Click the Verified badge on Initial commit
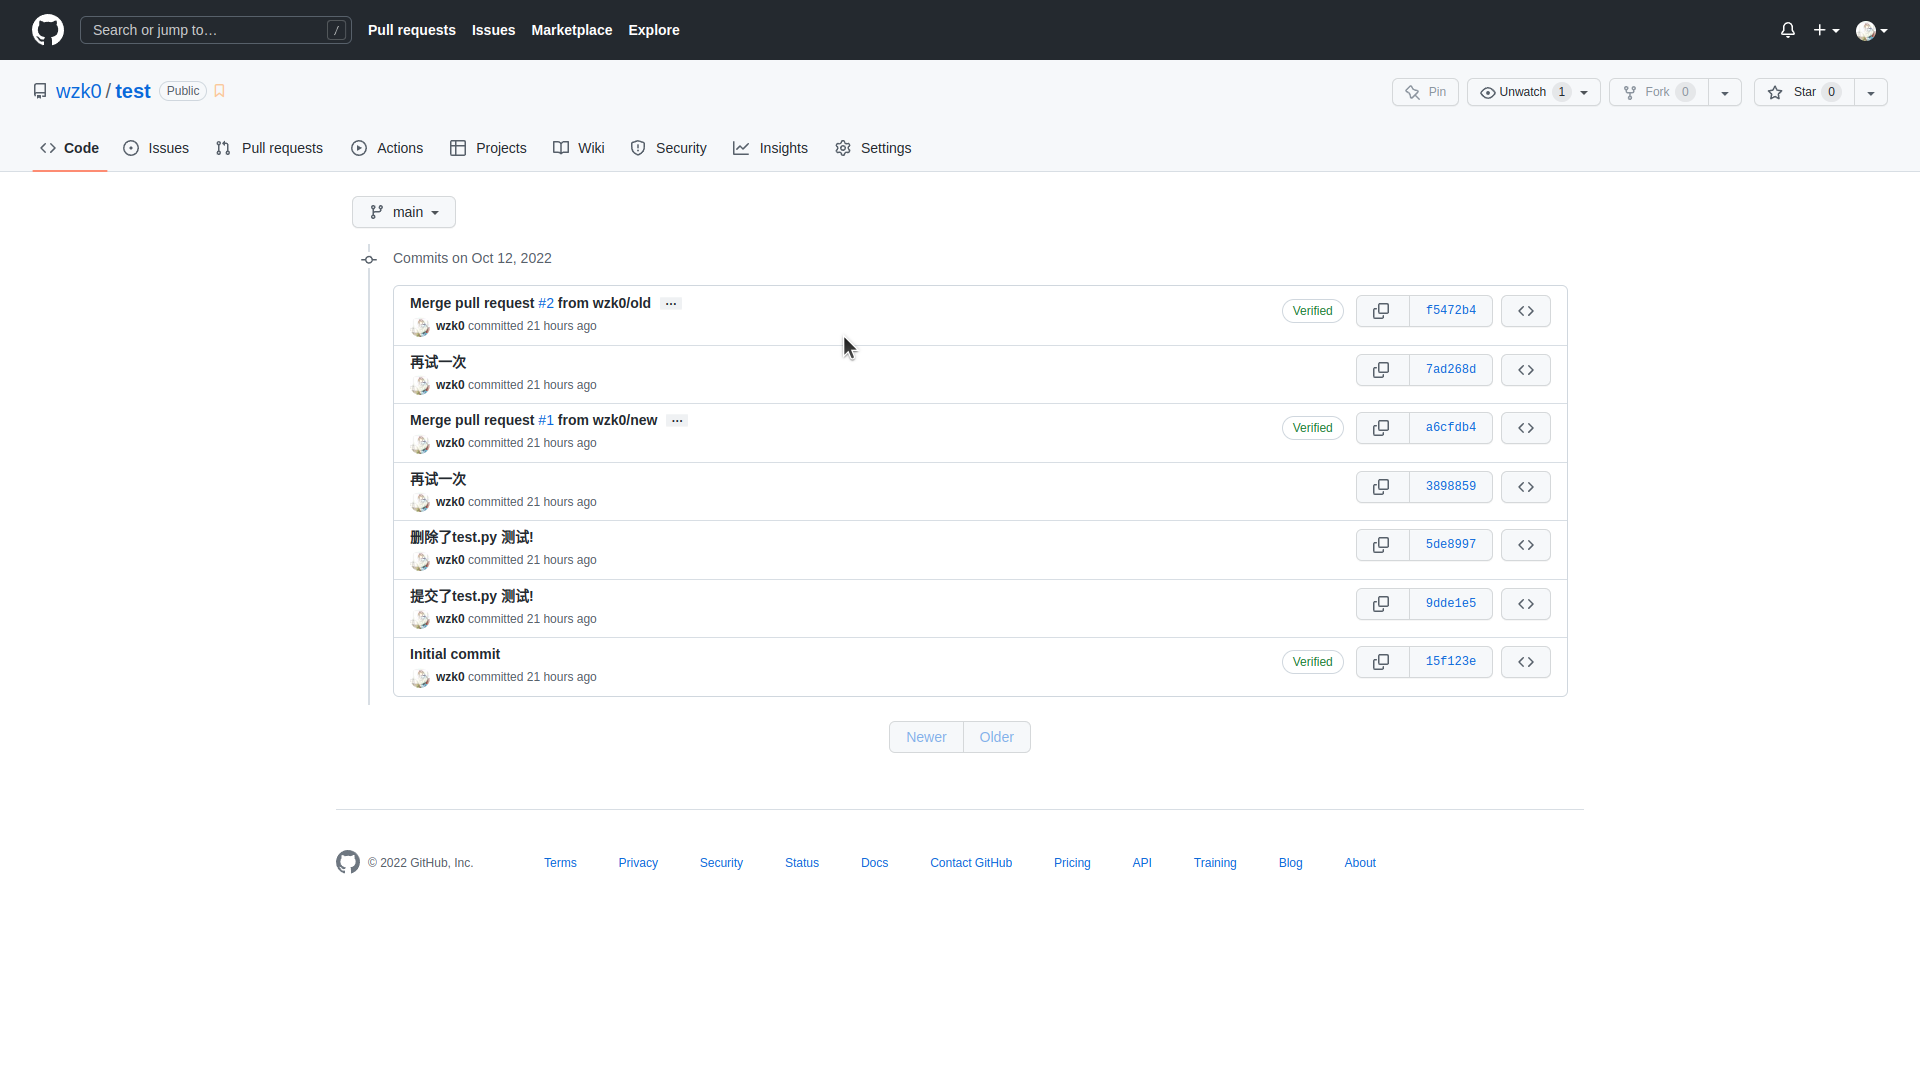1920x1080 pixels. [1312, 662]
